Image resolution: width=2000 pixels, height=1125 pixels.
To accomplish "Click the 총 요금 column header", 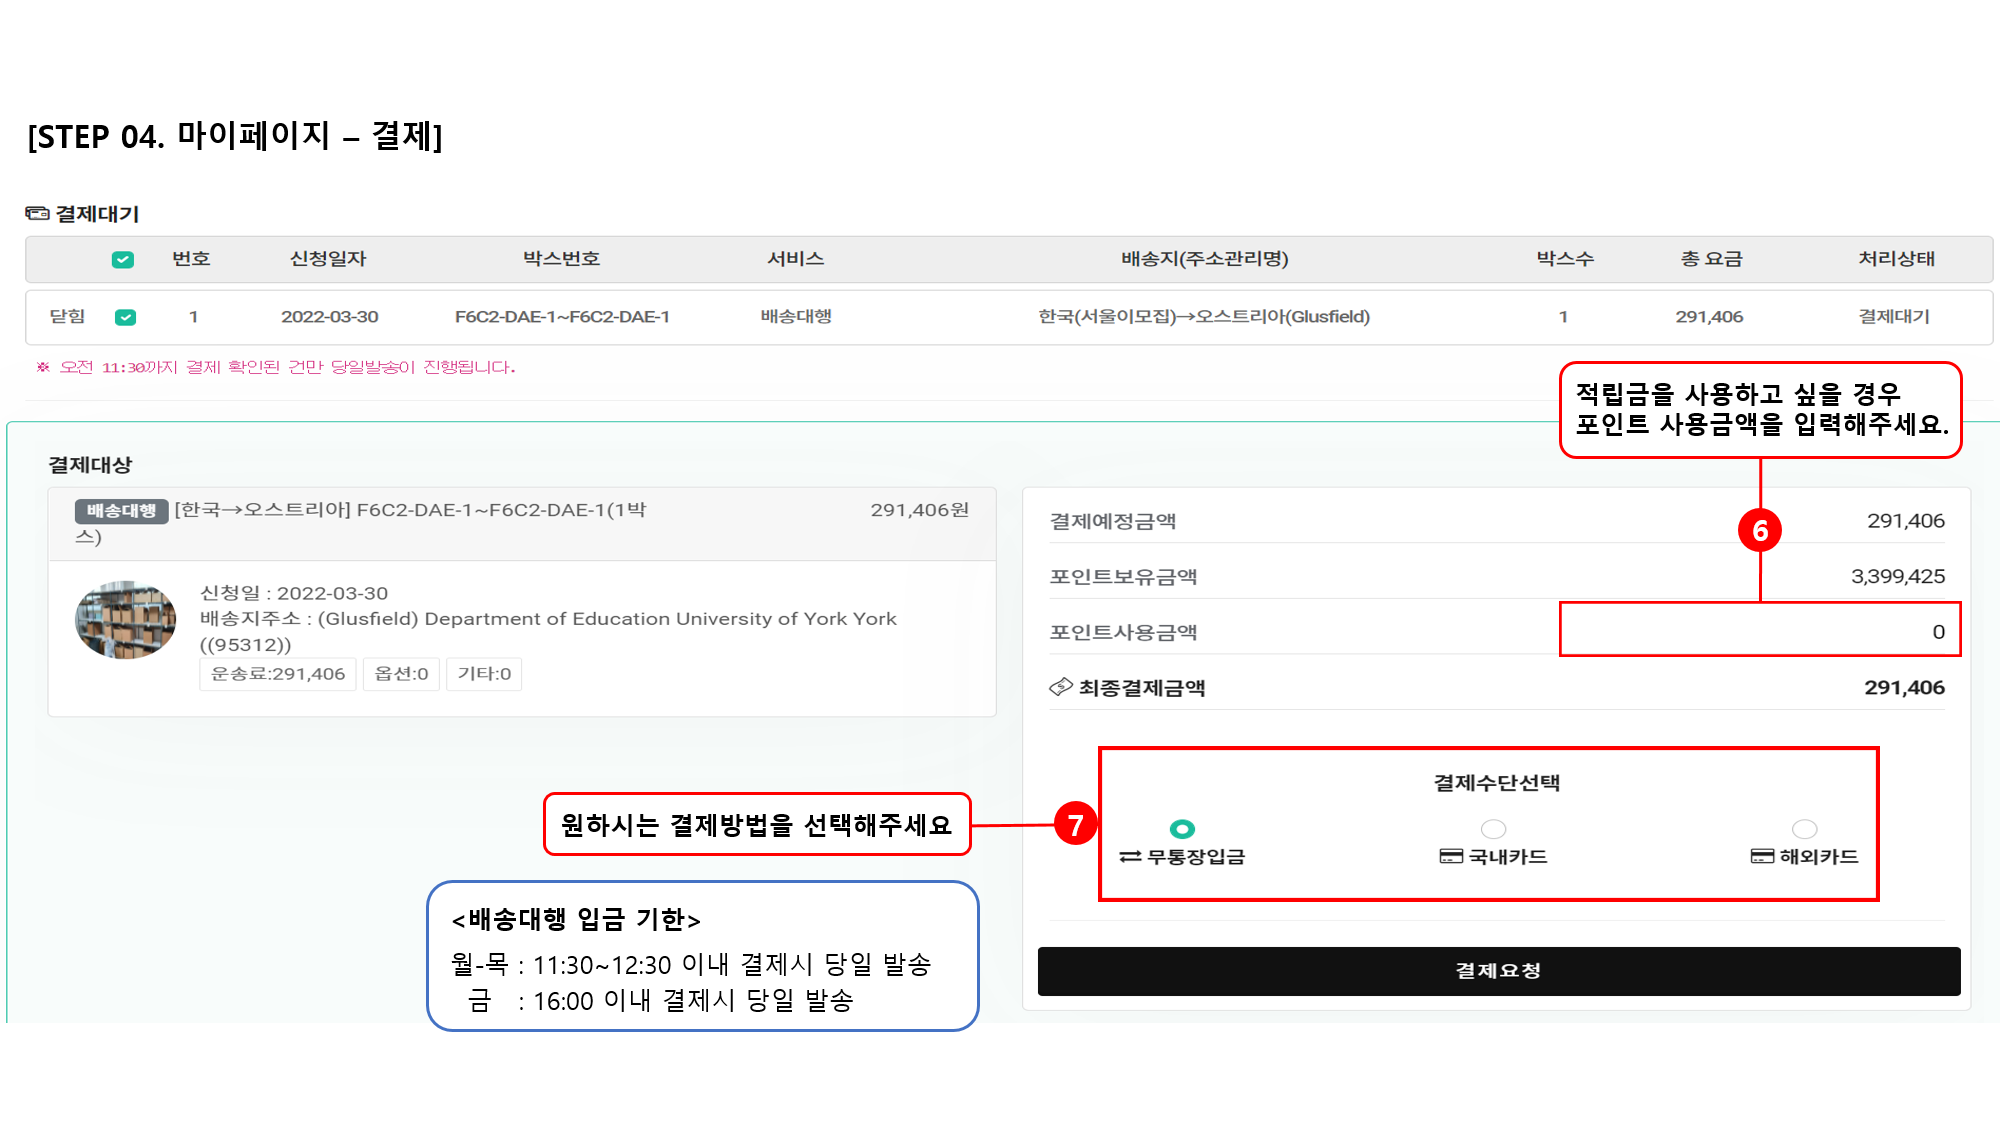I will (x=1711, y=259).
